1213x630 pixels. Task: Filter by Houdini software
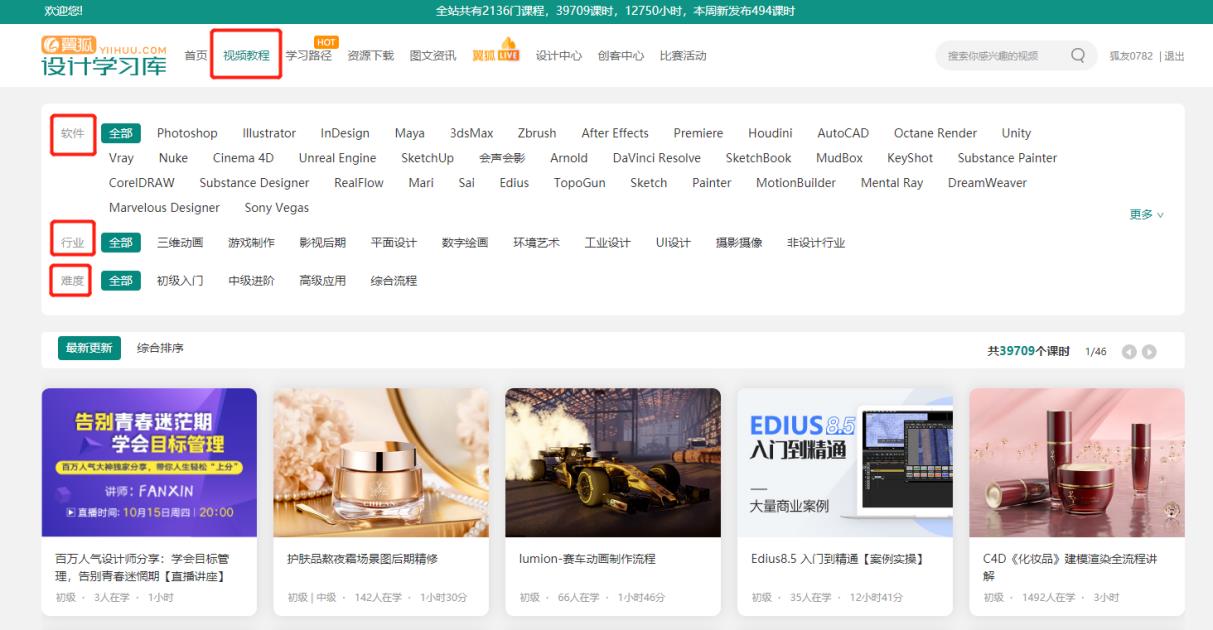[x=770, y=133]
